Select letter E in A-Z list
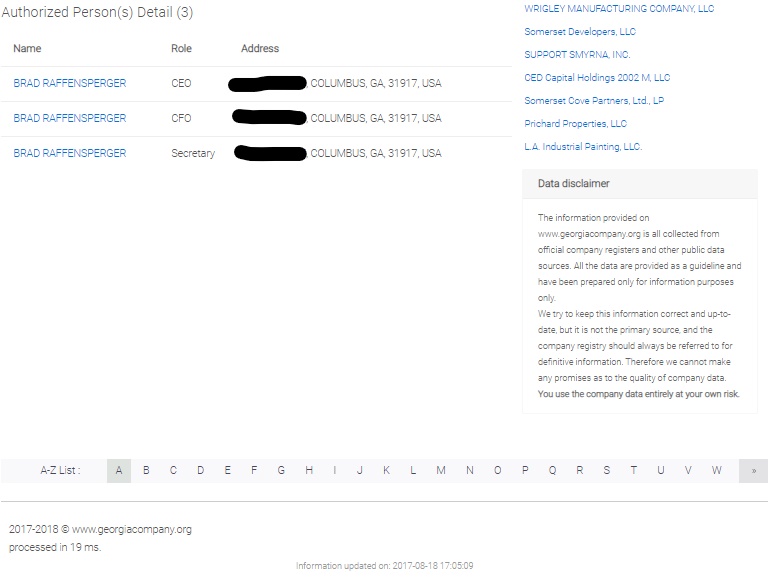 pos(227,471)
